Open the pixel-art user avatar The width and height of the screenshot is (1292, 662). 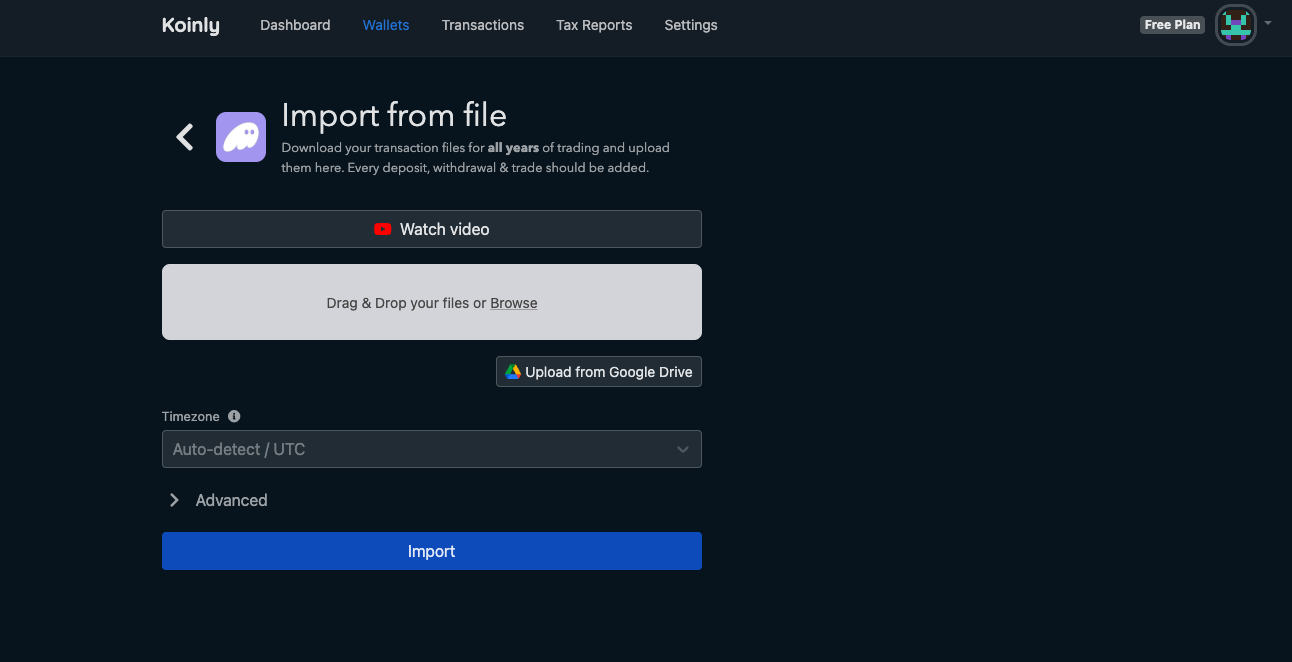(x=1236, y=25)
